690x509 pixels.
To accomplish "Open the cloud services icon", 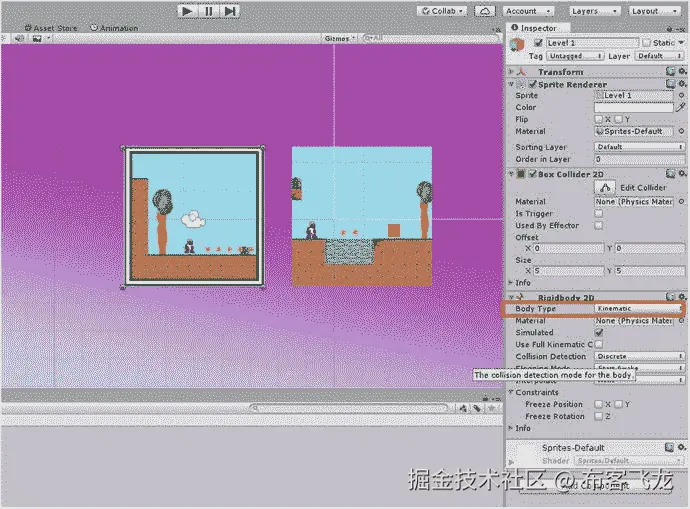I will point(484,11).
